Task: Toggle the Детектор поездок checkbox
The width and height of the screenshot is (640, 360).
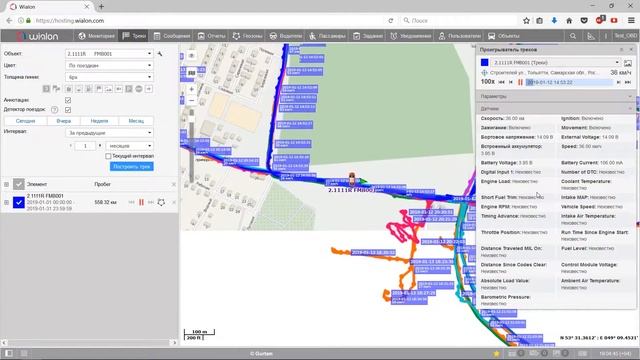Action: pos(68,110)
